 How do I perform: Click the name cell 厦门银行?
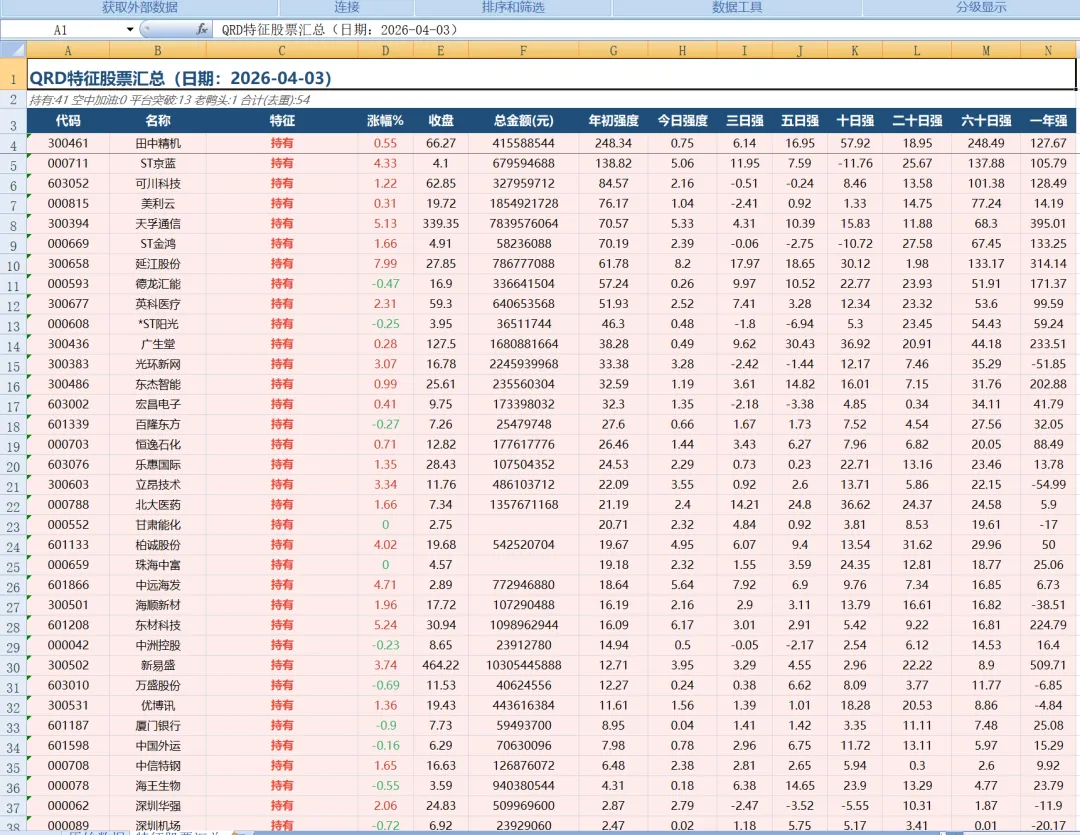pyautogui.click(x=158, y=725)
